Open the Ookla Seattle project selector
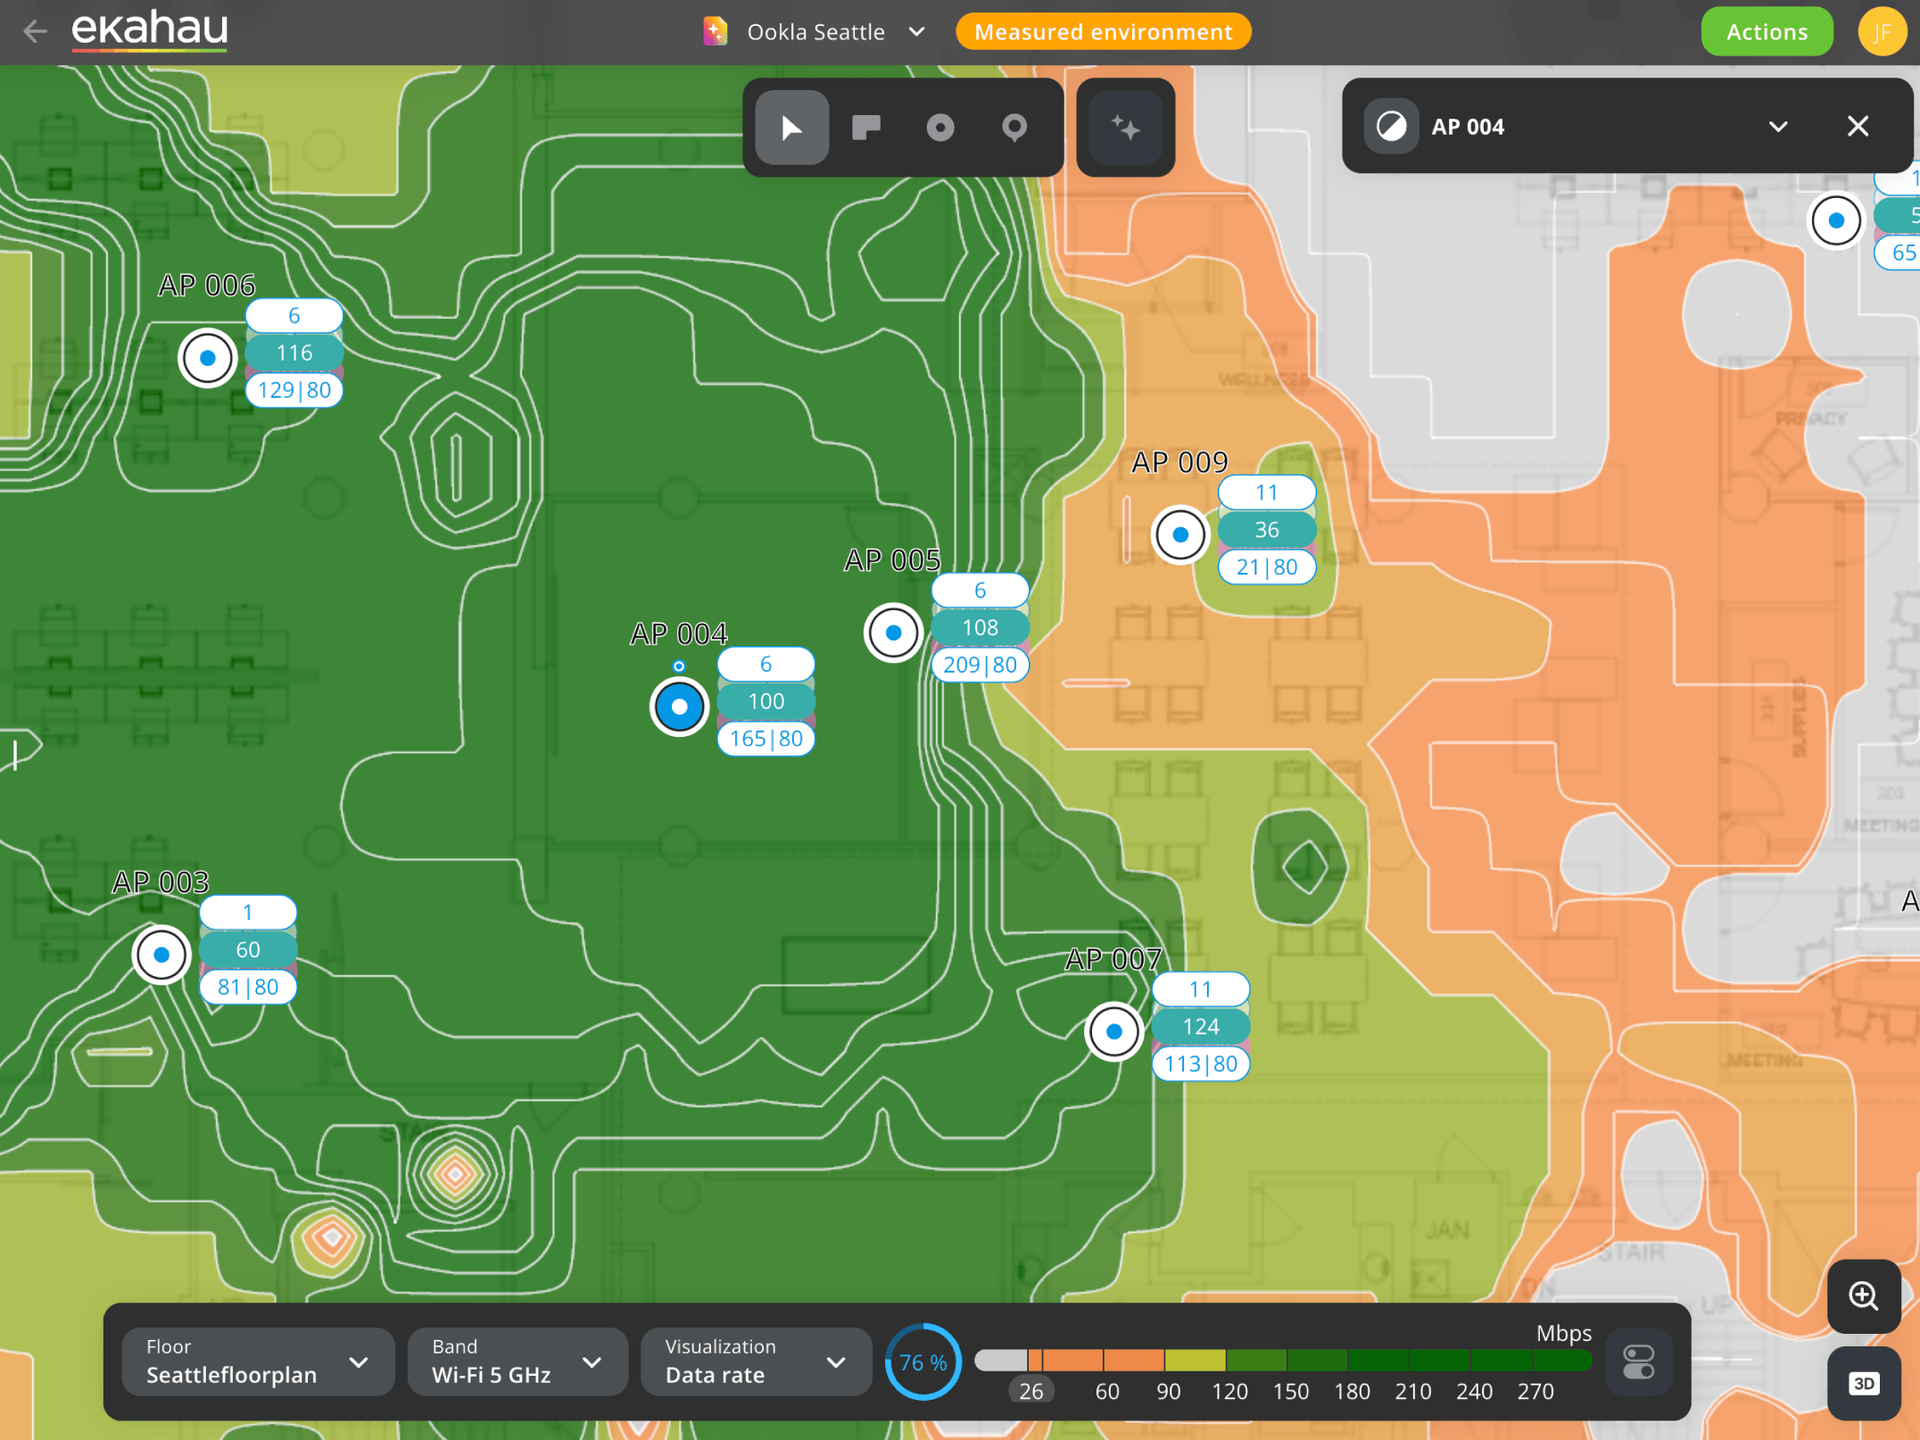This screenshot has height=1440, width=1920. [x=815, y=31]
